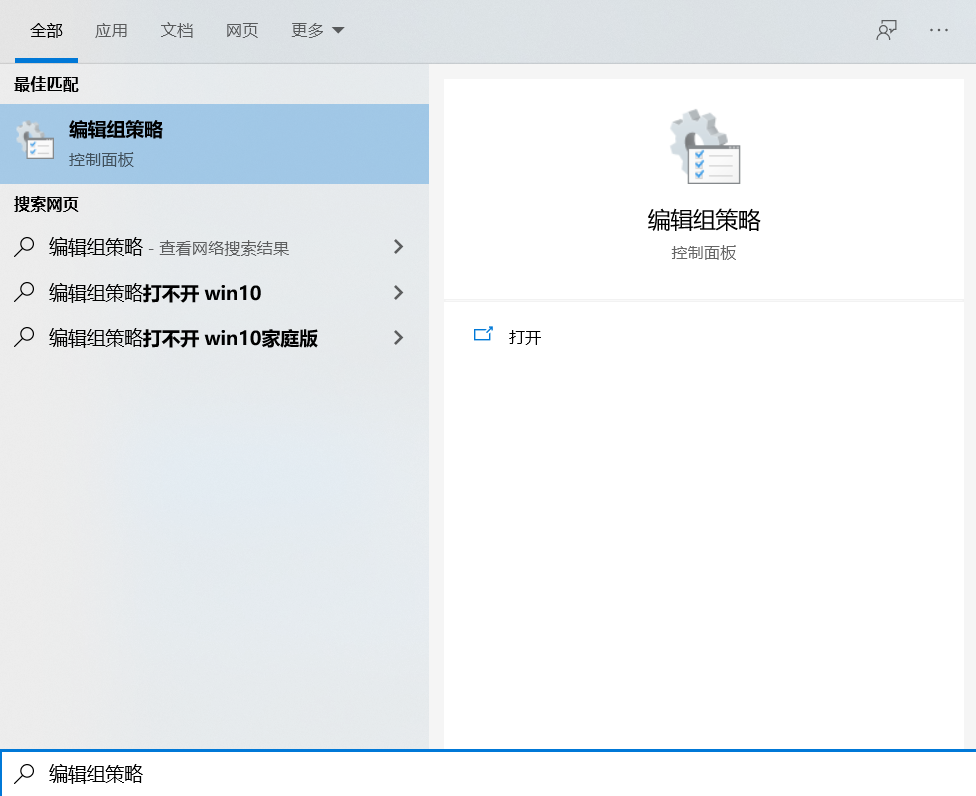Switch to the 文档 tab
Viewport: 976px width, 796px height.
176,31
